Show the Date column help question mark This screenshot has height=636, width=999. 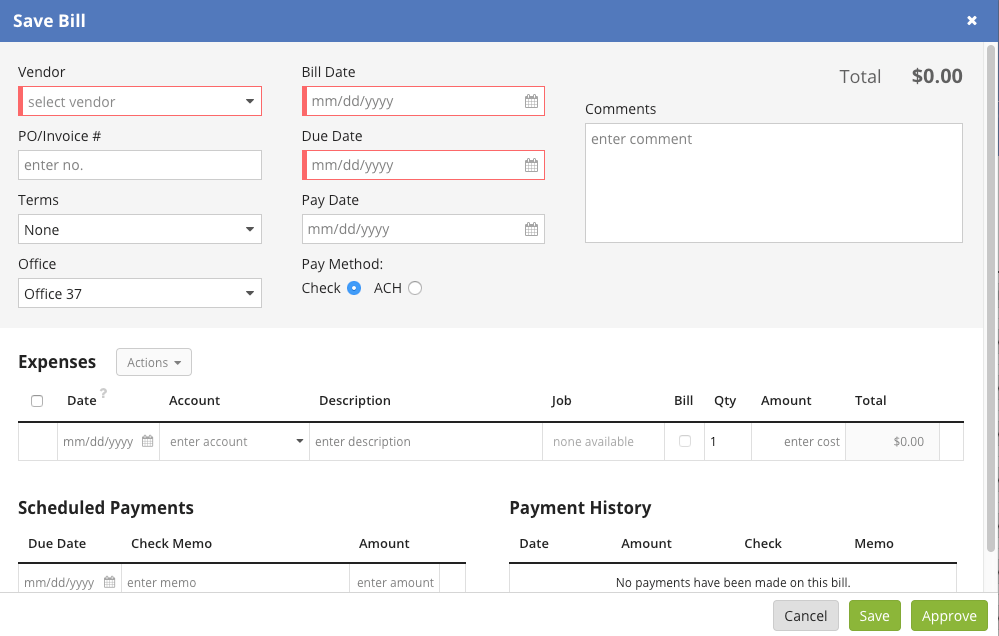(x=103, y=393)
